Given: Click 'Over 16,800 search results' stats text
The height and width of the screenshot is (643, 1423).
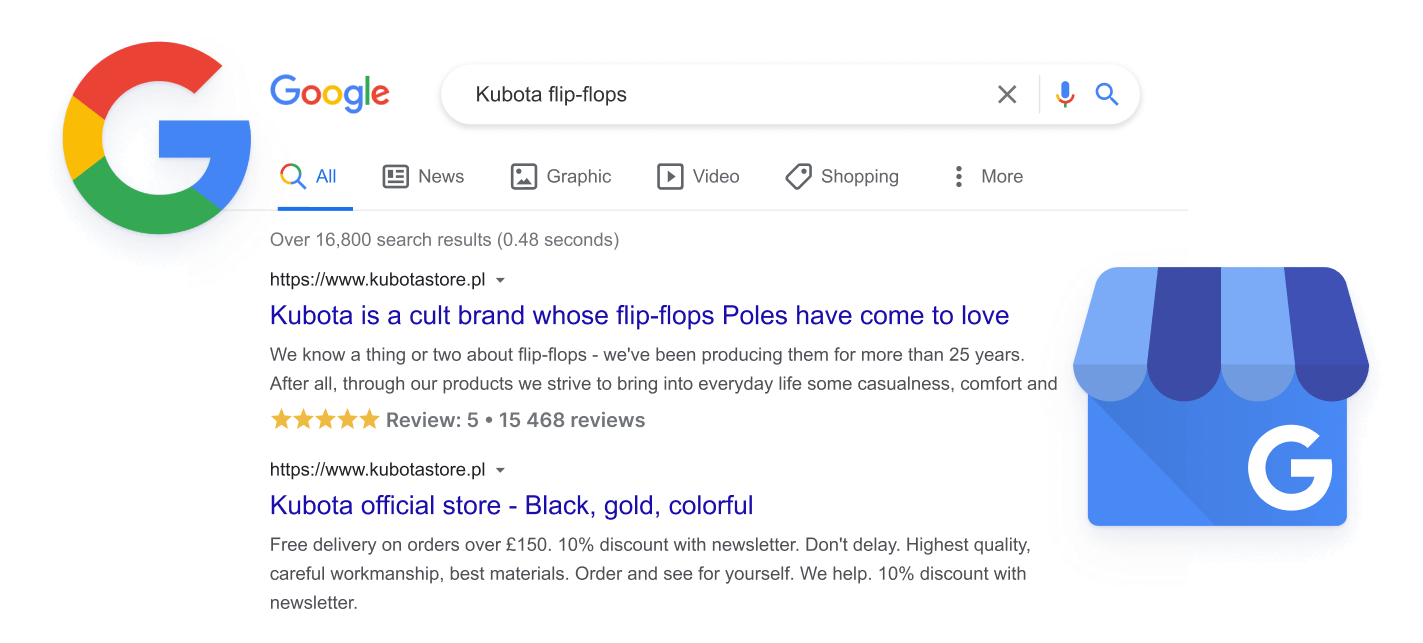Looking at the screenshot, I should 444,240.
